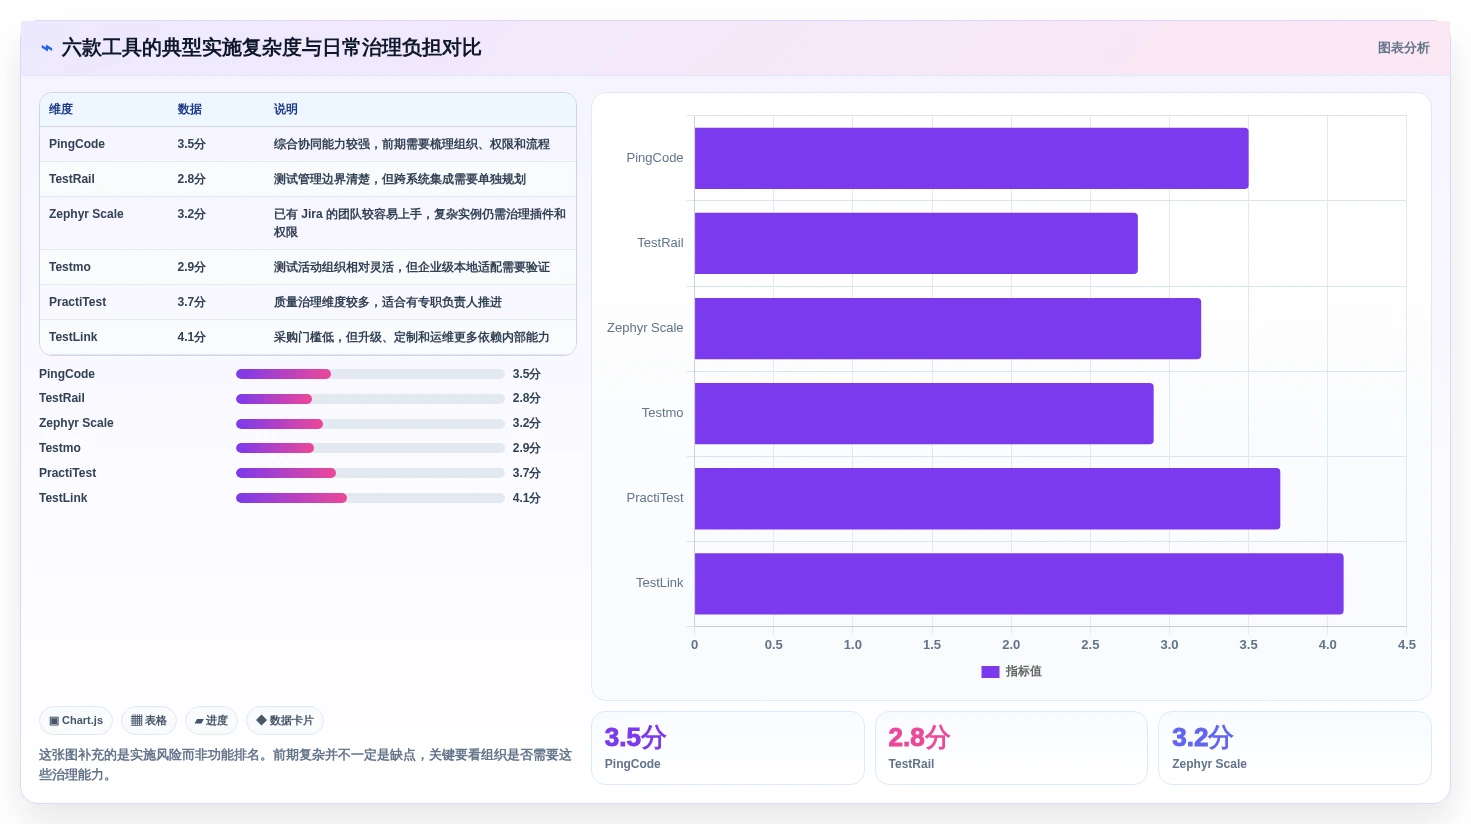Toggle the 指标值 legend swatch in the chart

990,672
